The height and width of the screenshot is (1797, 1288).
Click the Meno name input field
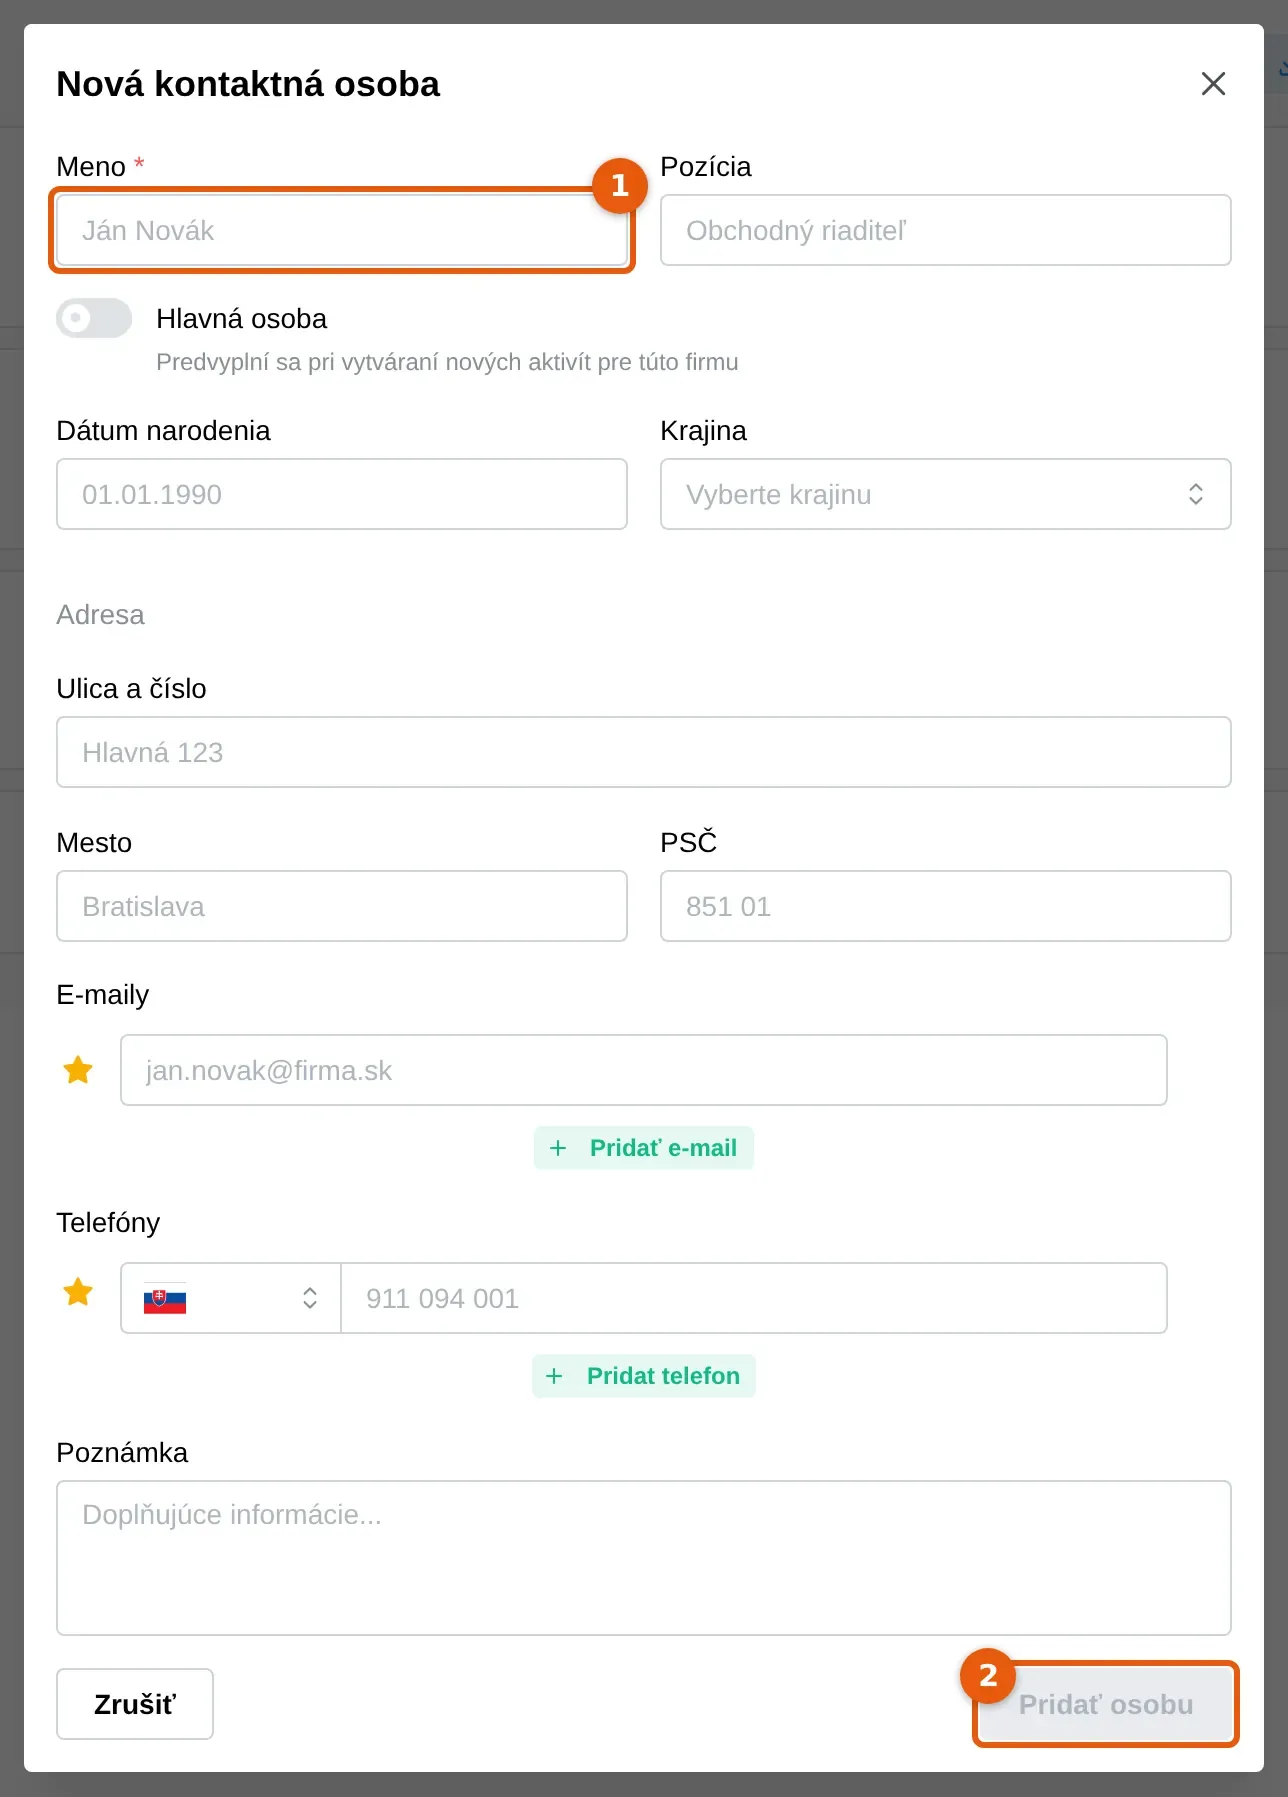point(342,230)
